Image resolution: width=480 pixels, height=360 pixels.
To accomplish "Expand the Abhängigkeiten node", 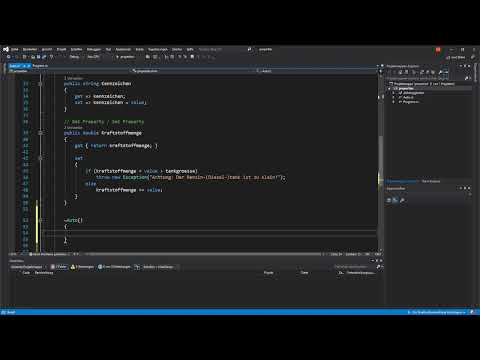I will click(x=394, y=93).
